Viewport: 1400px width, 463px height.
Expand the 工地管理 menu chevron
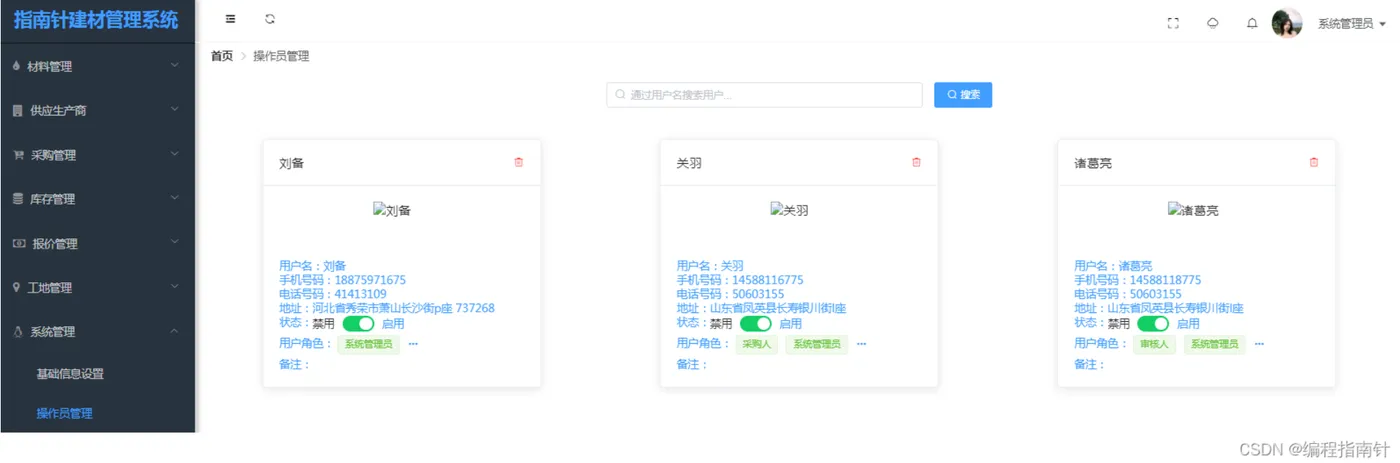coord(175,287)
